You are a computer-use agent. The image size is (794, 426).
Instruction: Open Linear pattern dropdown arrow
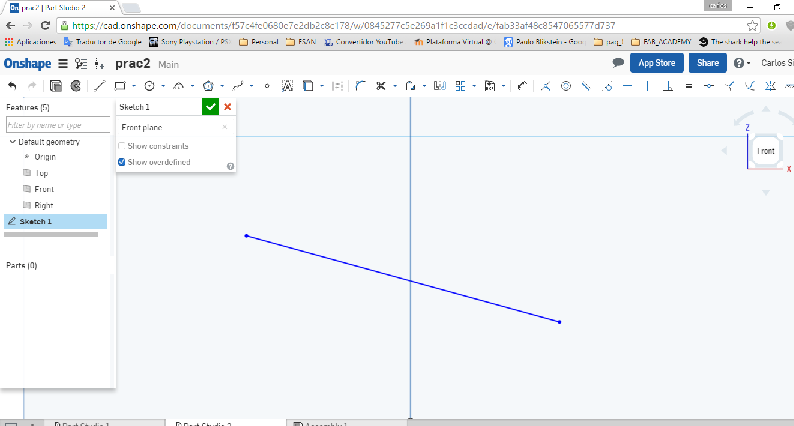point(474,86)
